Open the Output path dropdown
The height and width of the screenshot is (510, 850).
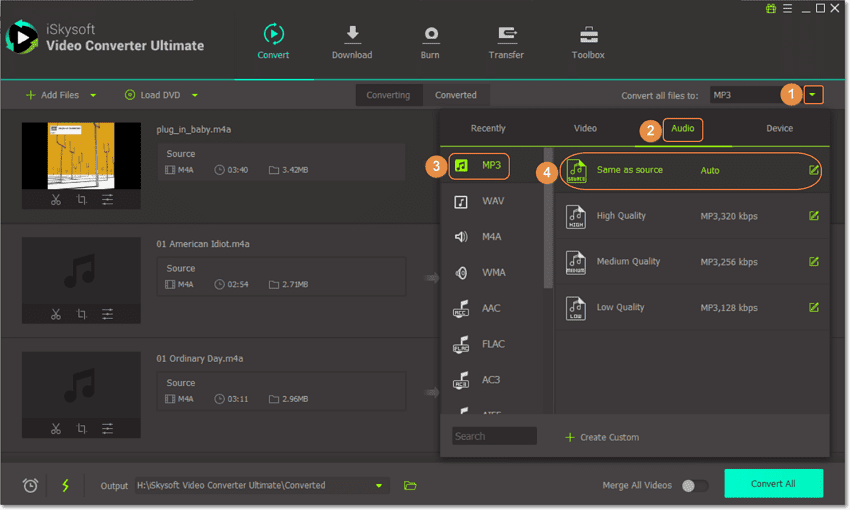[x=379, y=485]
